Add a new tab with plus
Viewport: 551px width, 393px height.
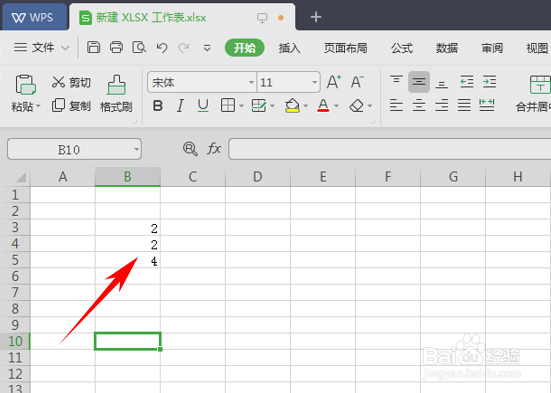[316, 17]
